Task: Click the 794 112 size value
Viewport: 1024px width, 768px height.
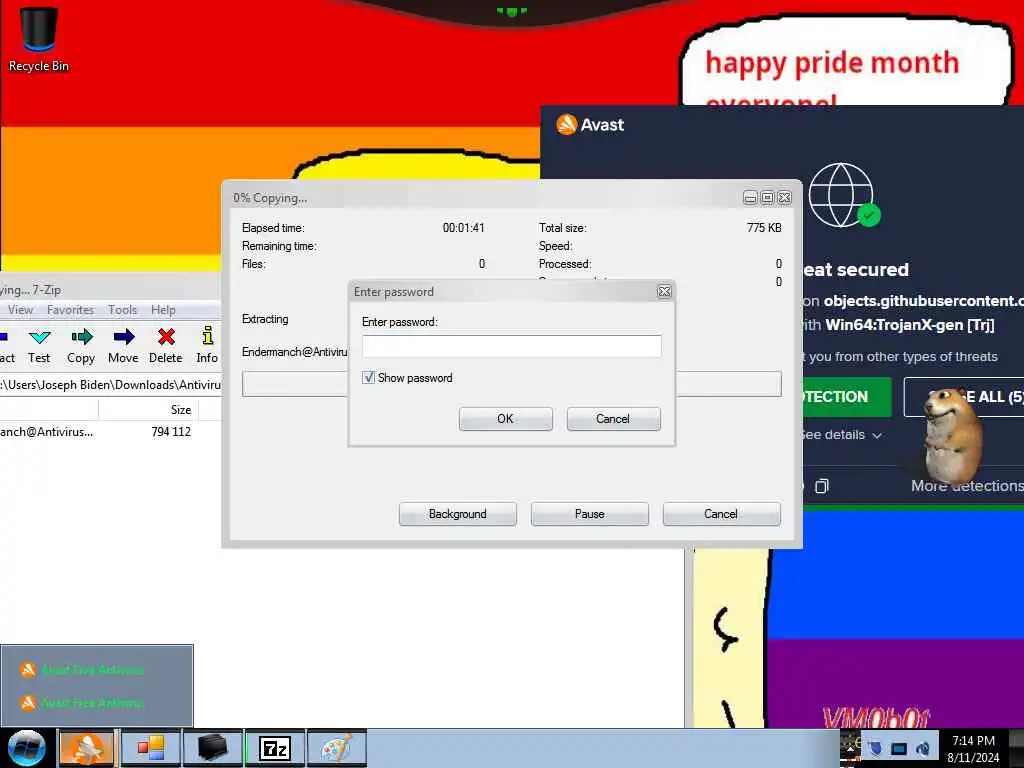Action: pos(171,432)
